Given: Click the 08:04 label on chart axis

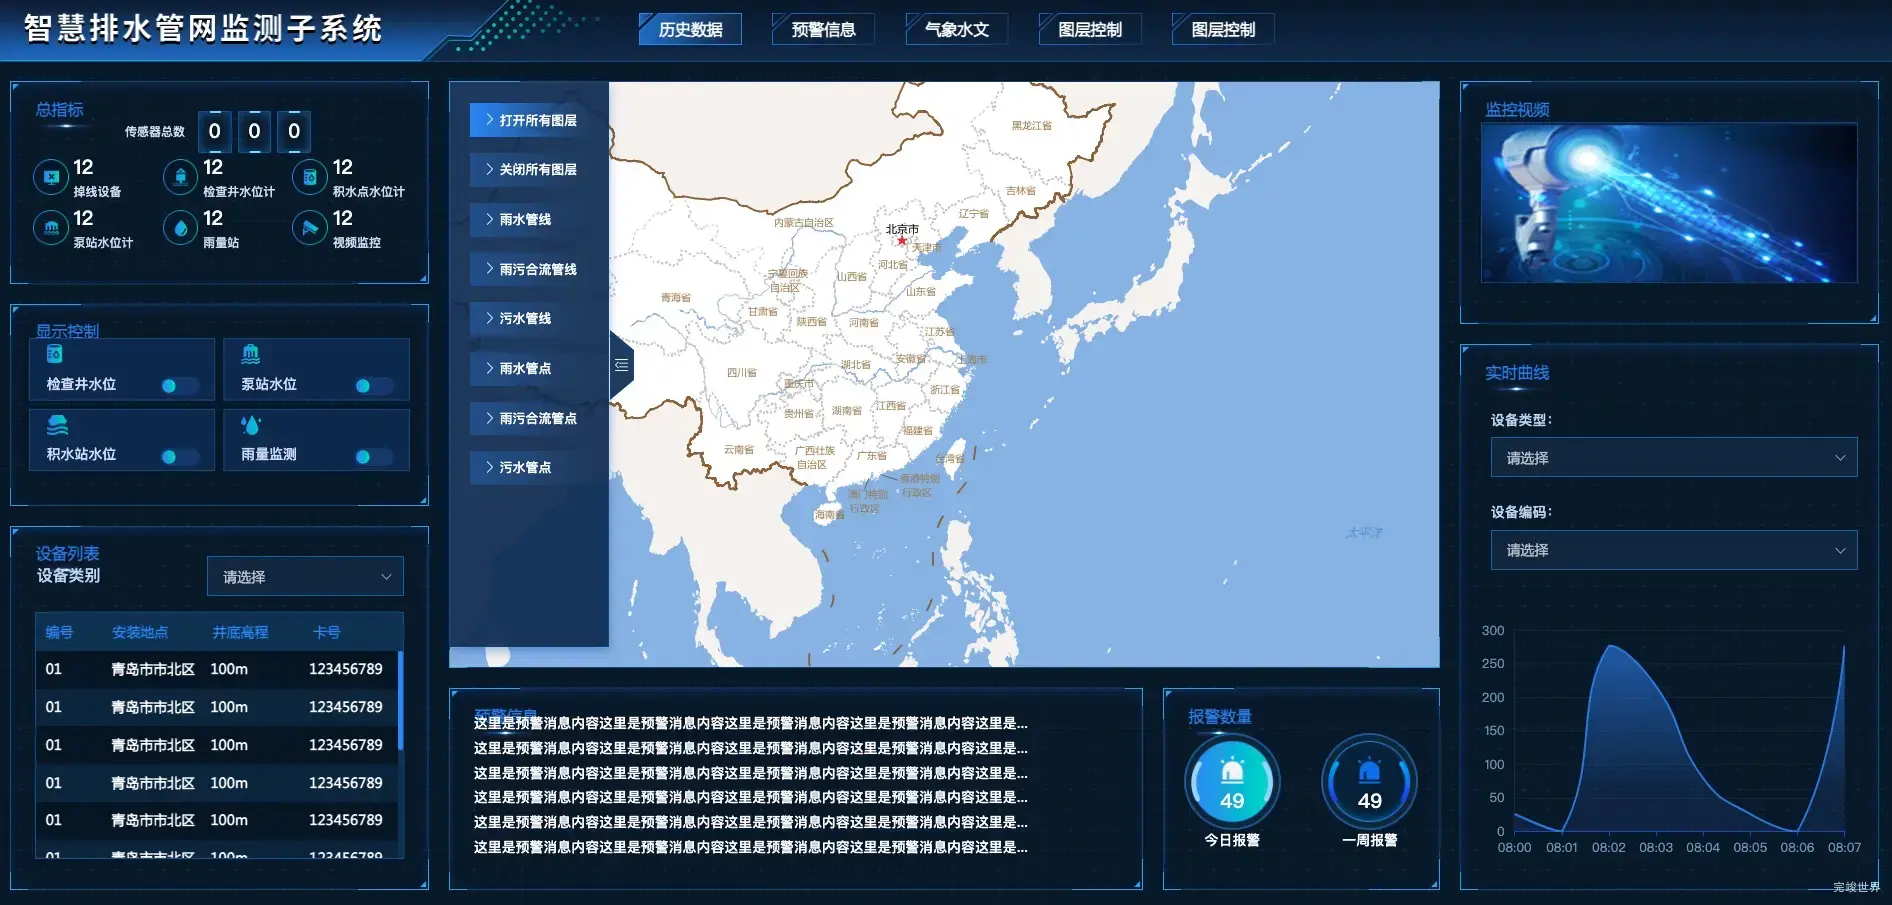Looking at the screenshot, I should [x=1703, y=847].
